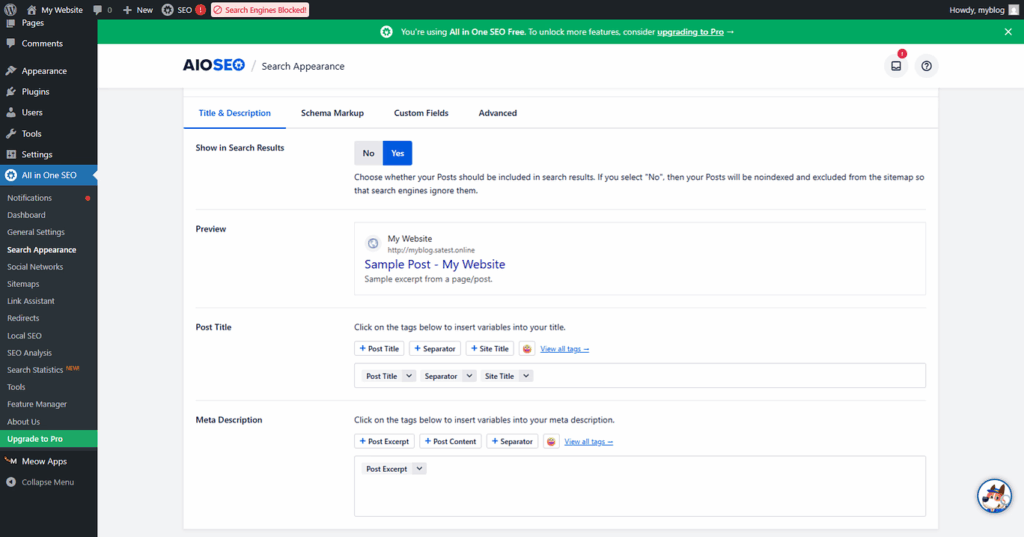Click All in One SEO sidebar item
1024x537 pixels.
point(48,175)
